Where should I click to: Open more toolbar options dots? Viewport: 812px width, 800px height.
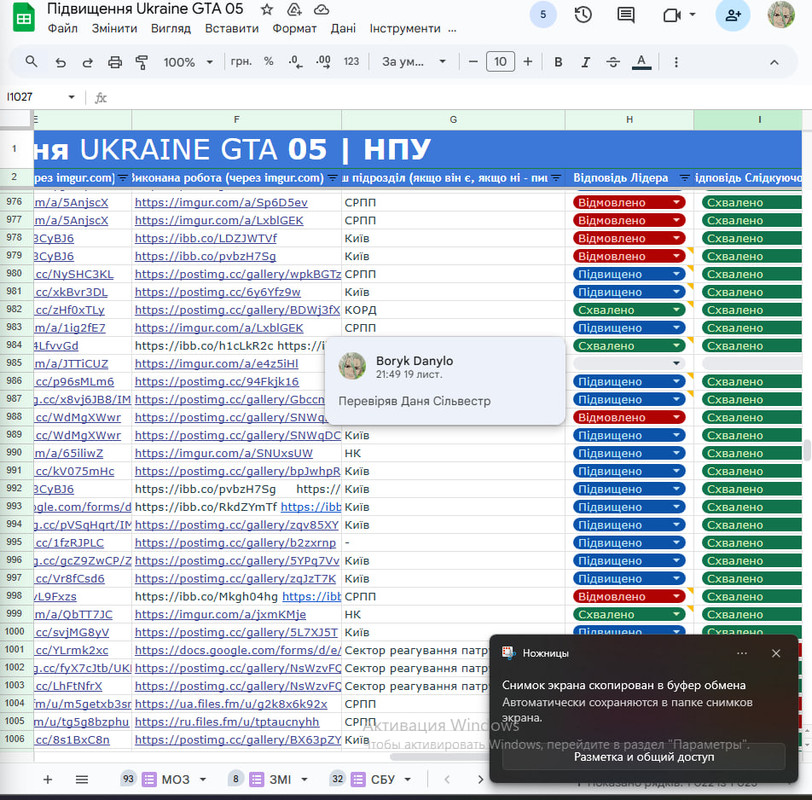pyautogui.click(x=676, y=62)
